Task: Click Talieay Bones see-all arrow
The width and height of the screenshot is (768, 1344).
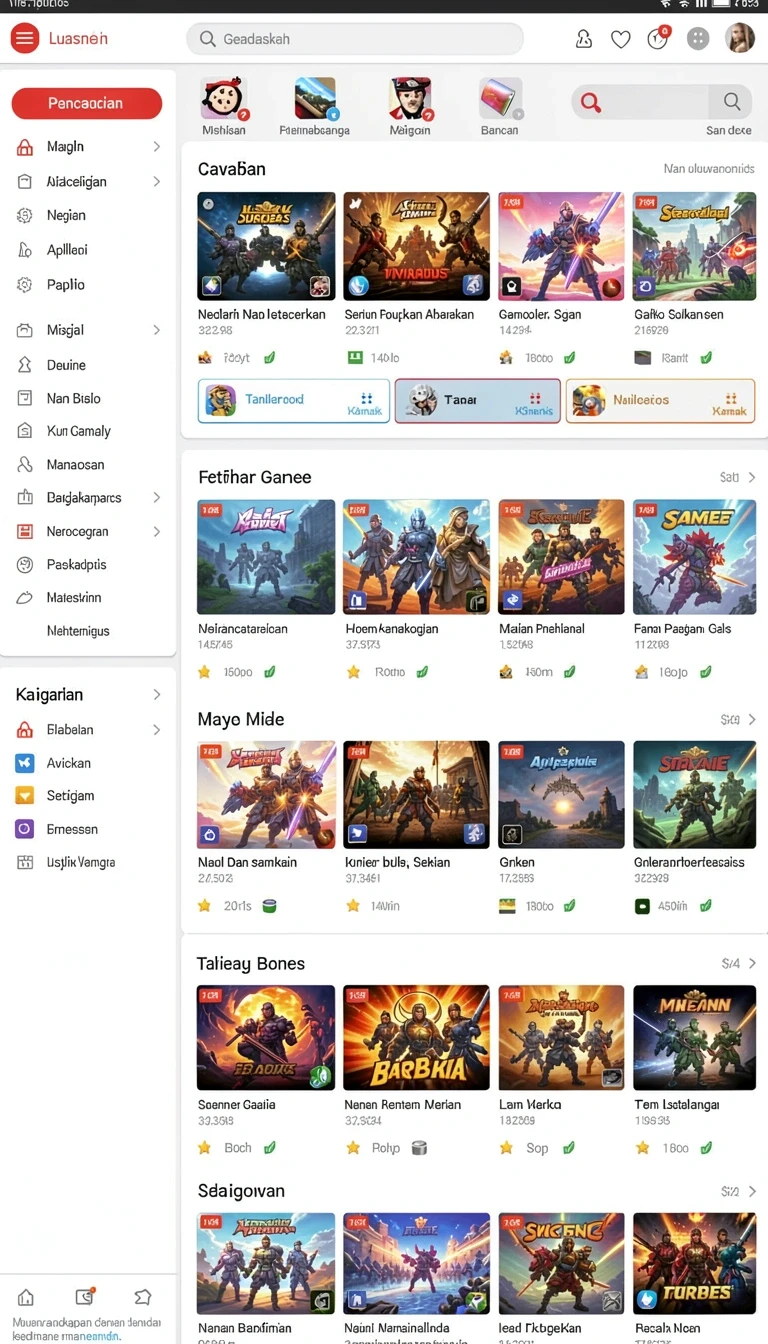Action: (751, 963)
